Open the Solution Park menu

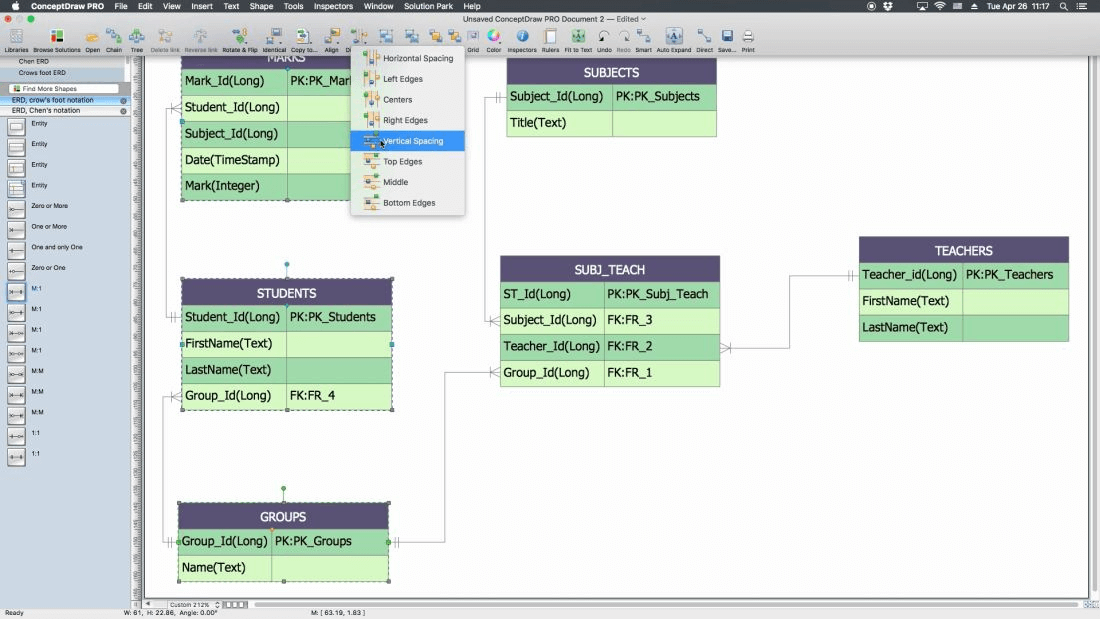click(428, 6)
